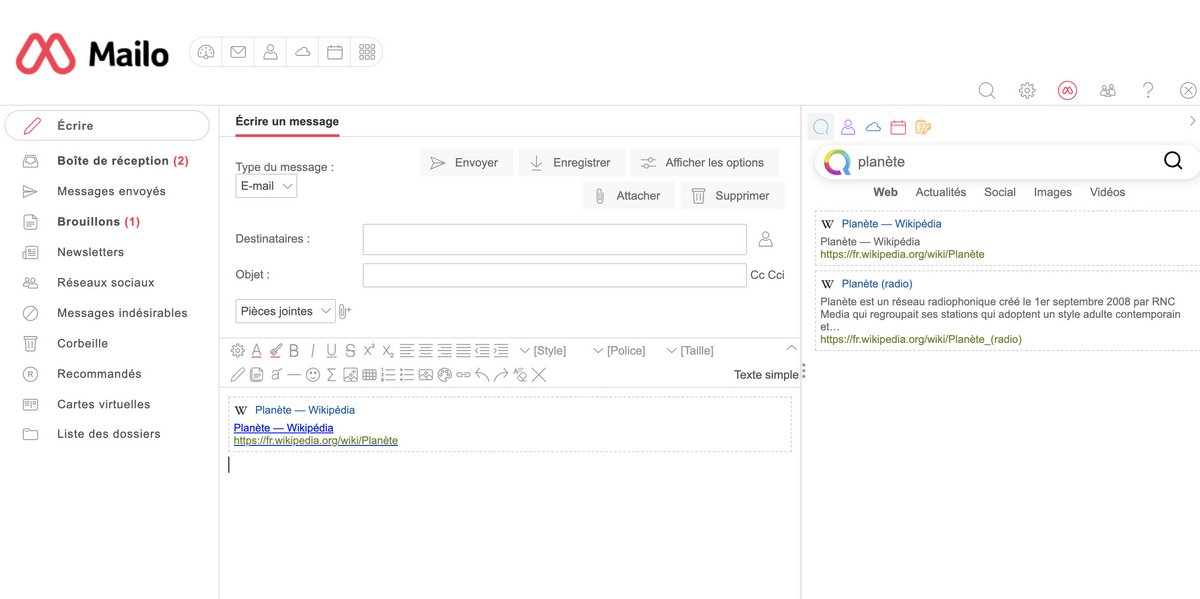Click the Objet input field
This screenshot has height=599, width=1200.
555,275
